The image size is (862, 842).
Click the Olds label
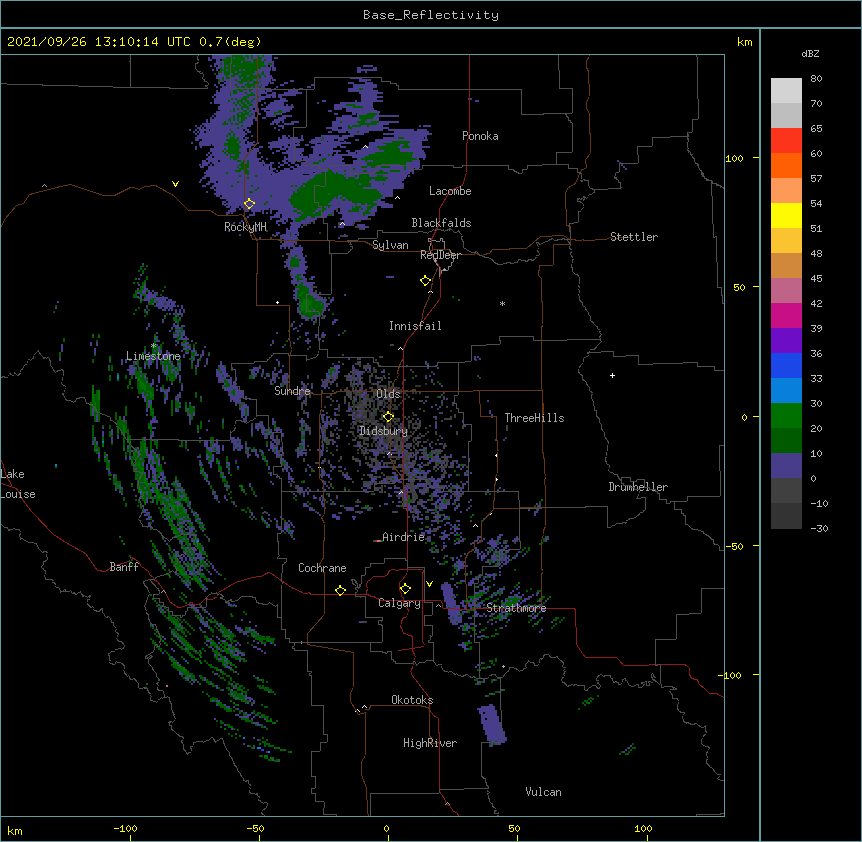[388, 394]
